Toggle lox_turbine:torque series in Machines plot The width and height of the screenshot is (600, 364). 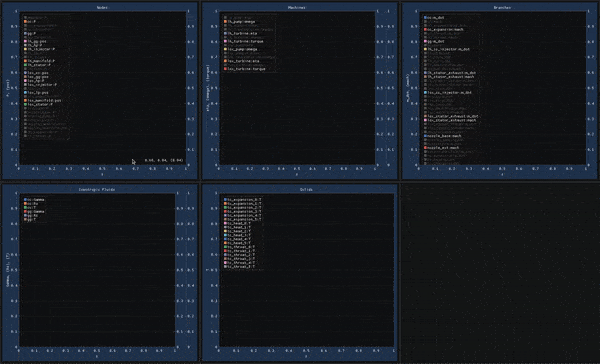pyautogui.click(x=245, y=69)
